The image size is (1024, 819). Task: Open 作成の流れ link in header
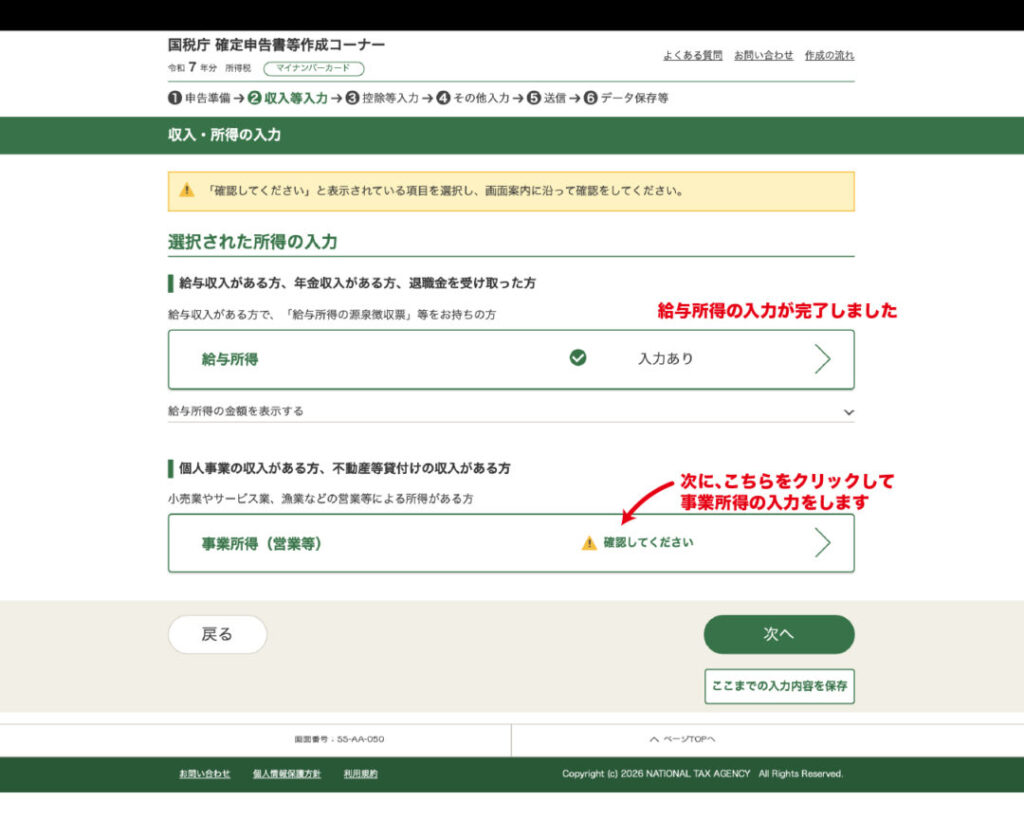tap(829, 56)
